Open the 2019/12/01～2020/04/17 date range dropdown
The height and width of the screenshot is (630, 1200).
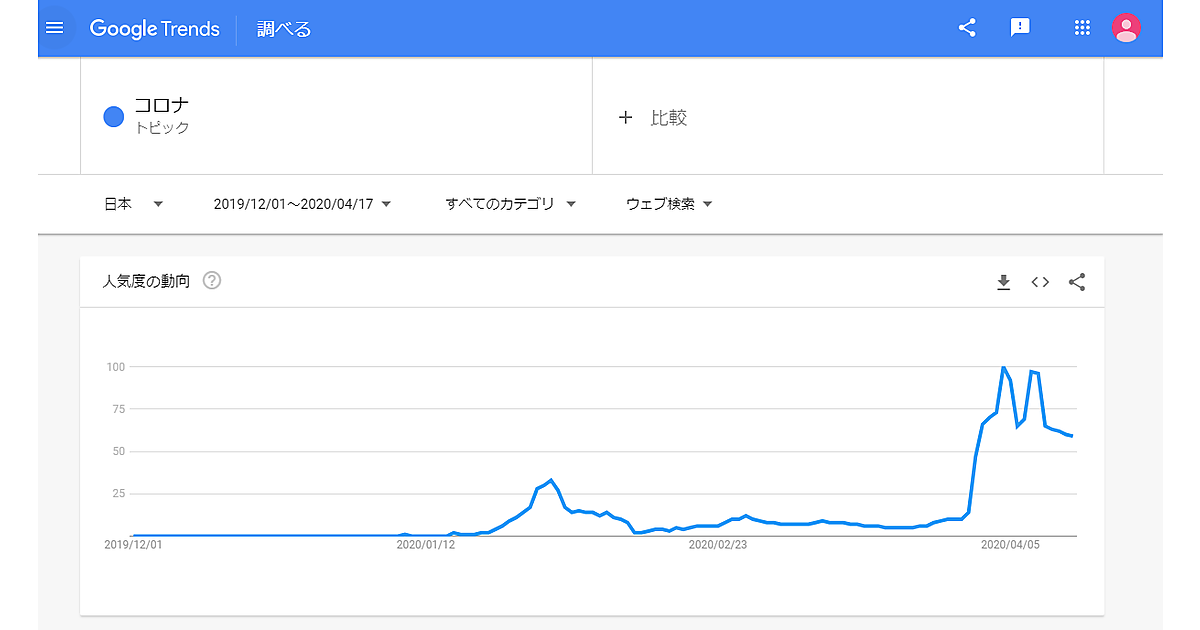302,204
